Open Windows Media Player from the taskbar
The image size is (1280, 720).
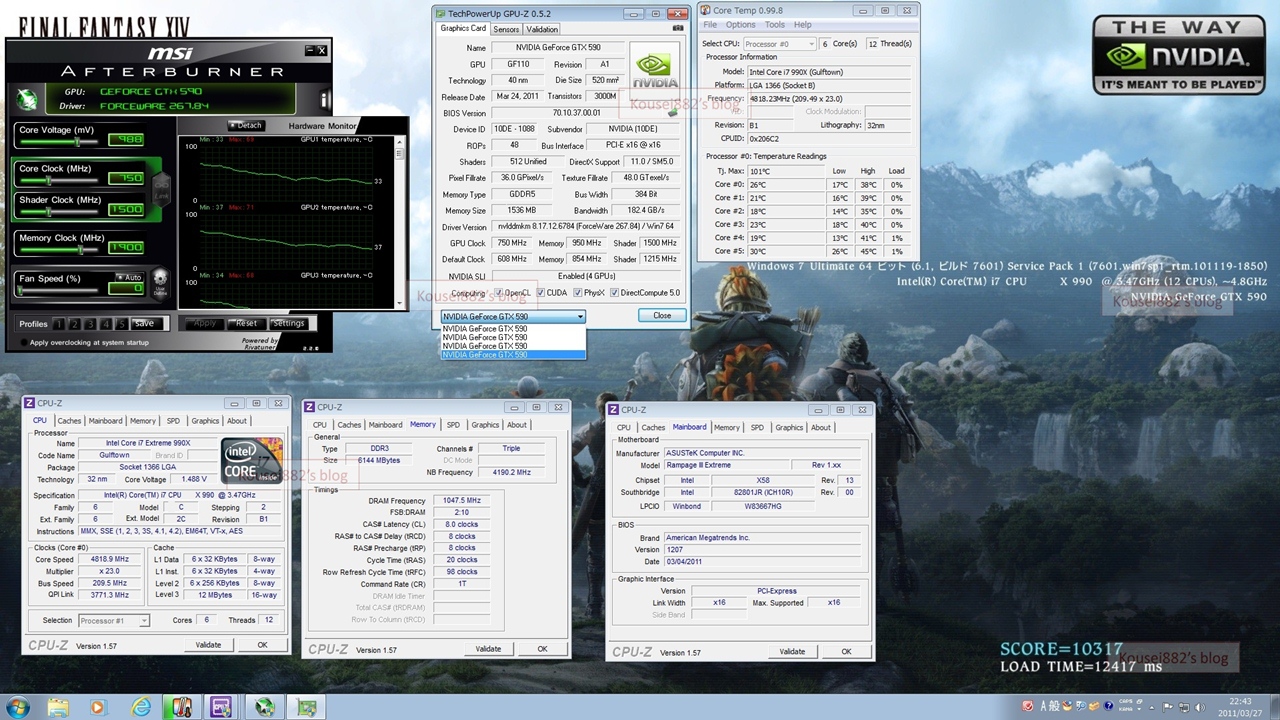pyautogui.click(x=97, y=707)
